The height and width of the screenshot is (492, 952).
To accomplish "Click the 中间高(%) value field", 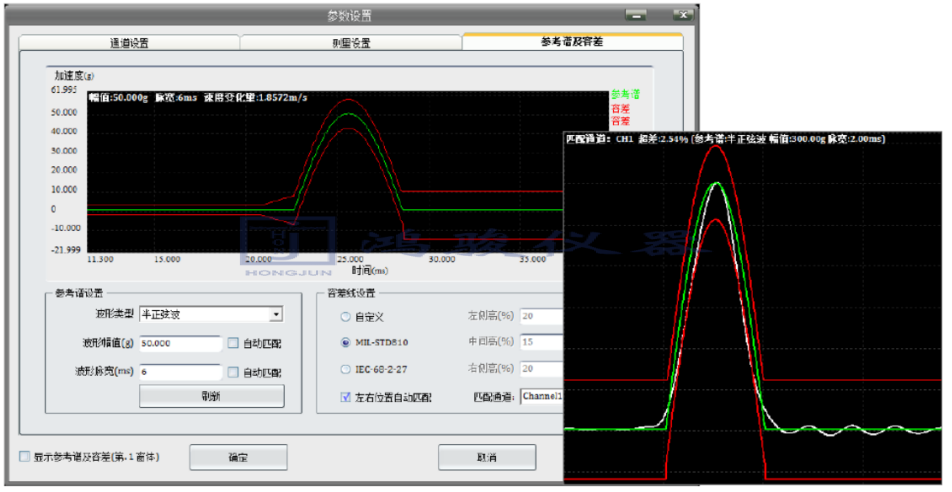I will tap(540, 344).
